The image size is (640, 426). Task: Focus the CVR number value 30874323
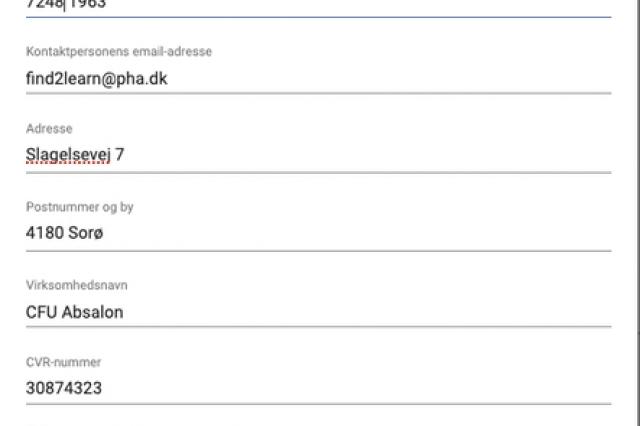coord(64,388)
